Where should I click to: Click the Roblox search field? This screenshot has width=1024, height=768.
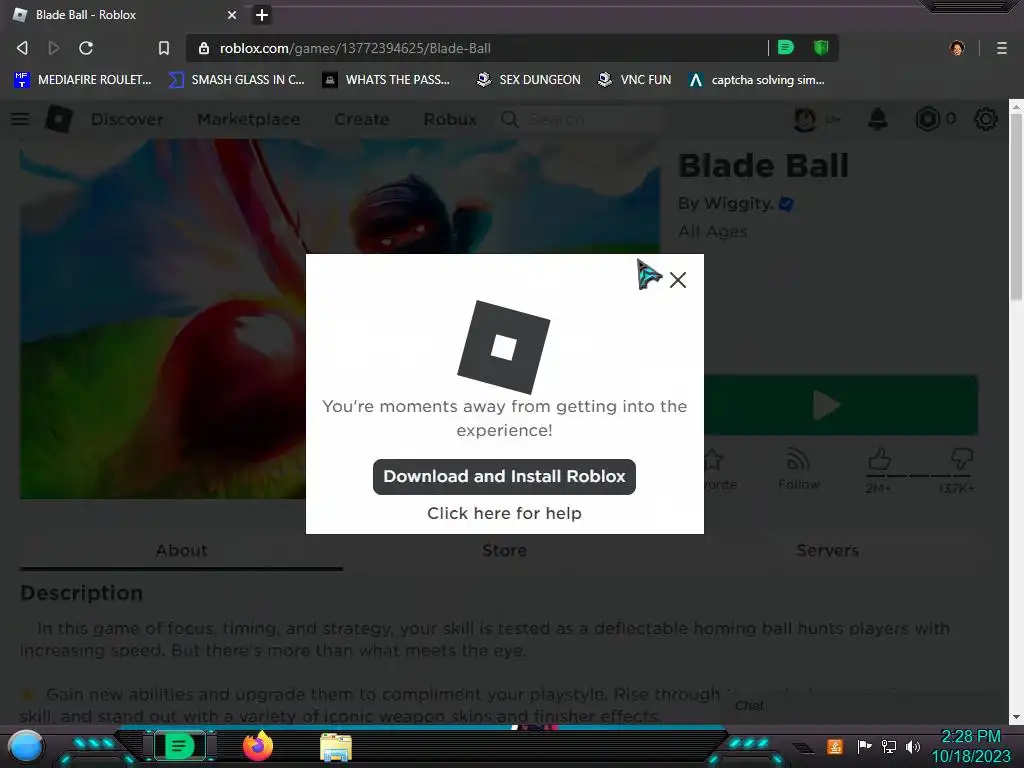pos(578,120)
